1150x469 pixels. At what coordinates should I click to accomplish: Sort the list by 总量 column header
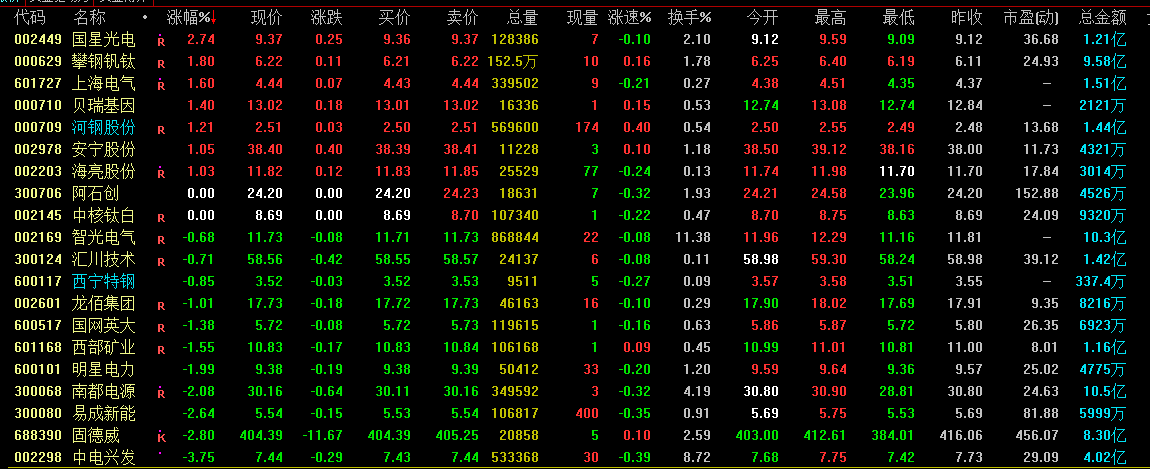click(522, 18)
